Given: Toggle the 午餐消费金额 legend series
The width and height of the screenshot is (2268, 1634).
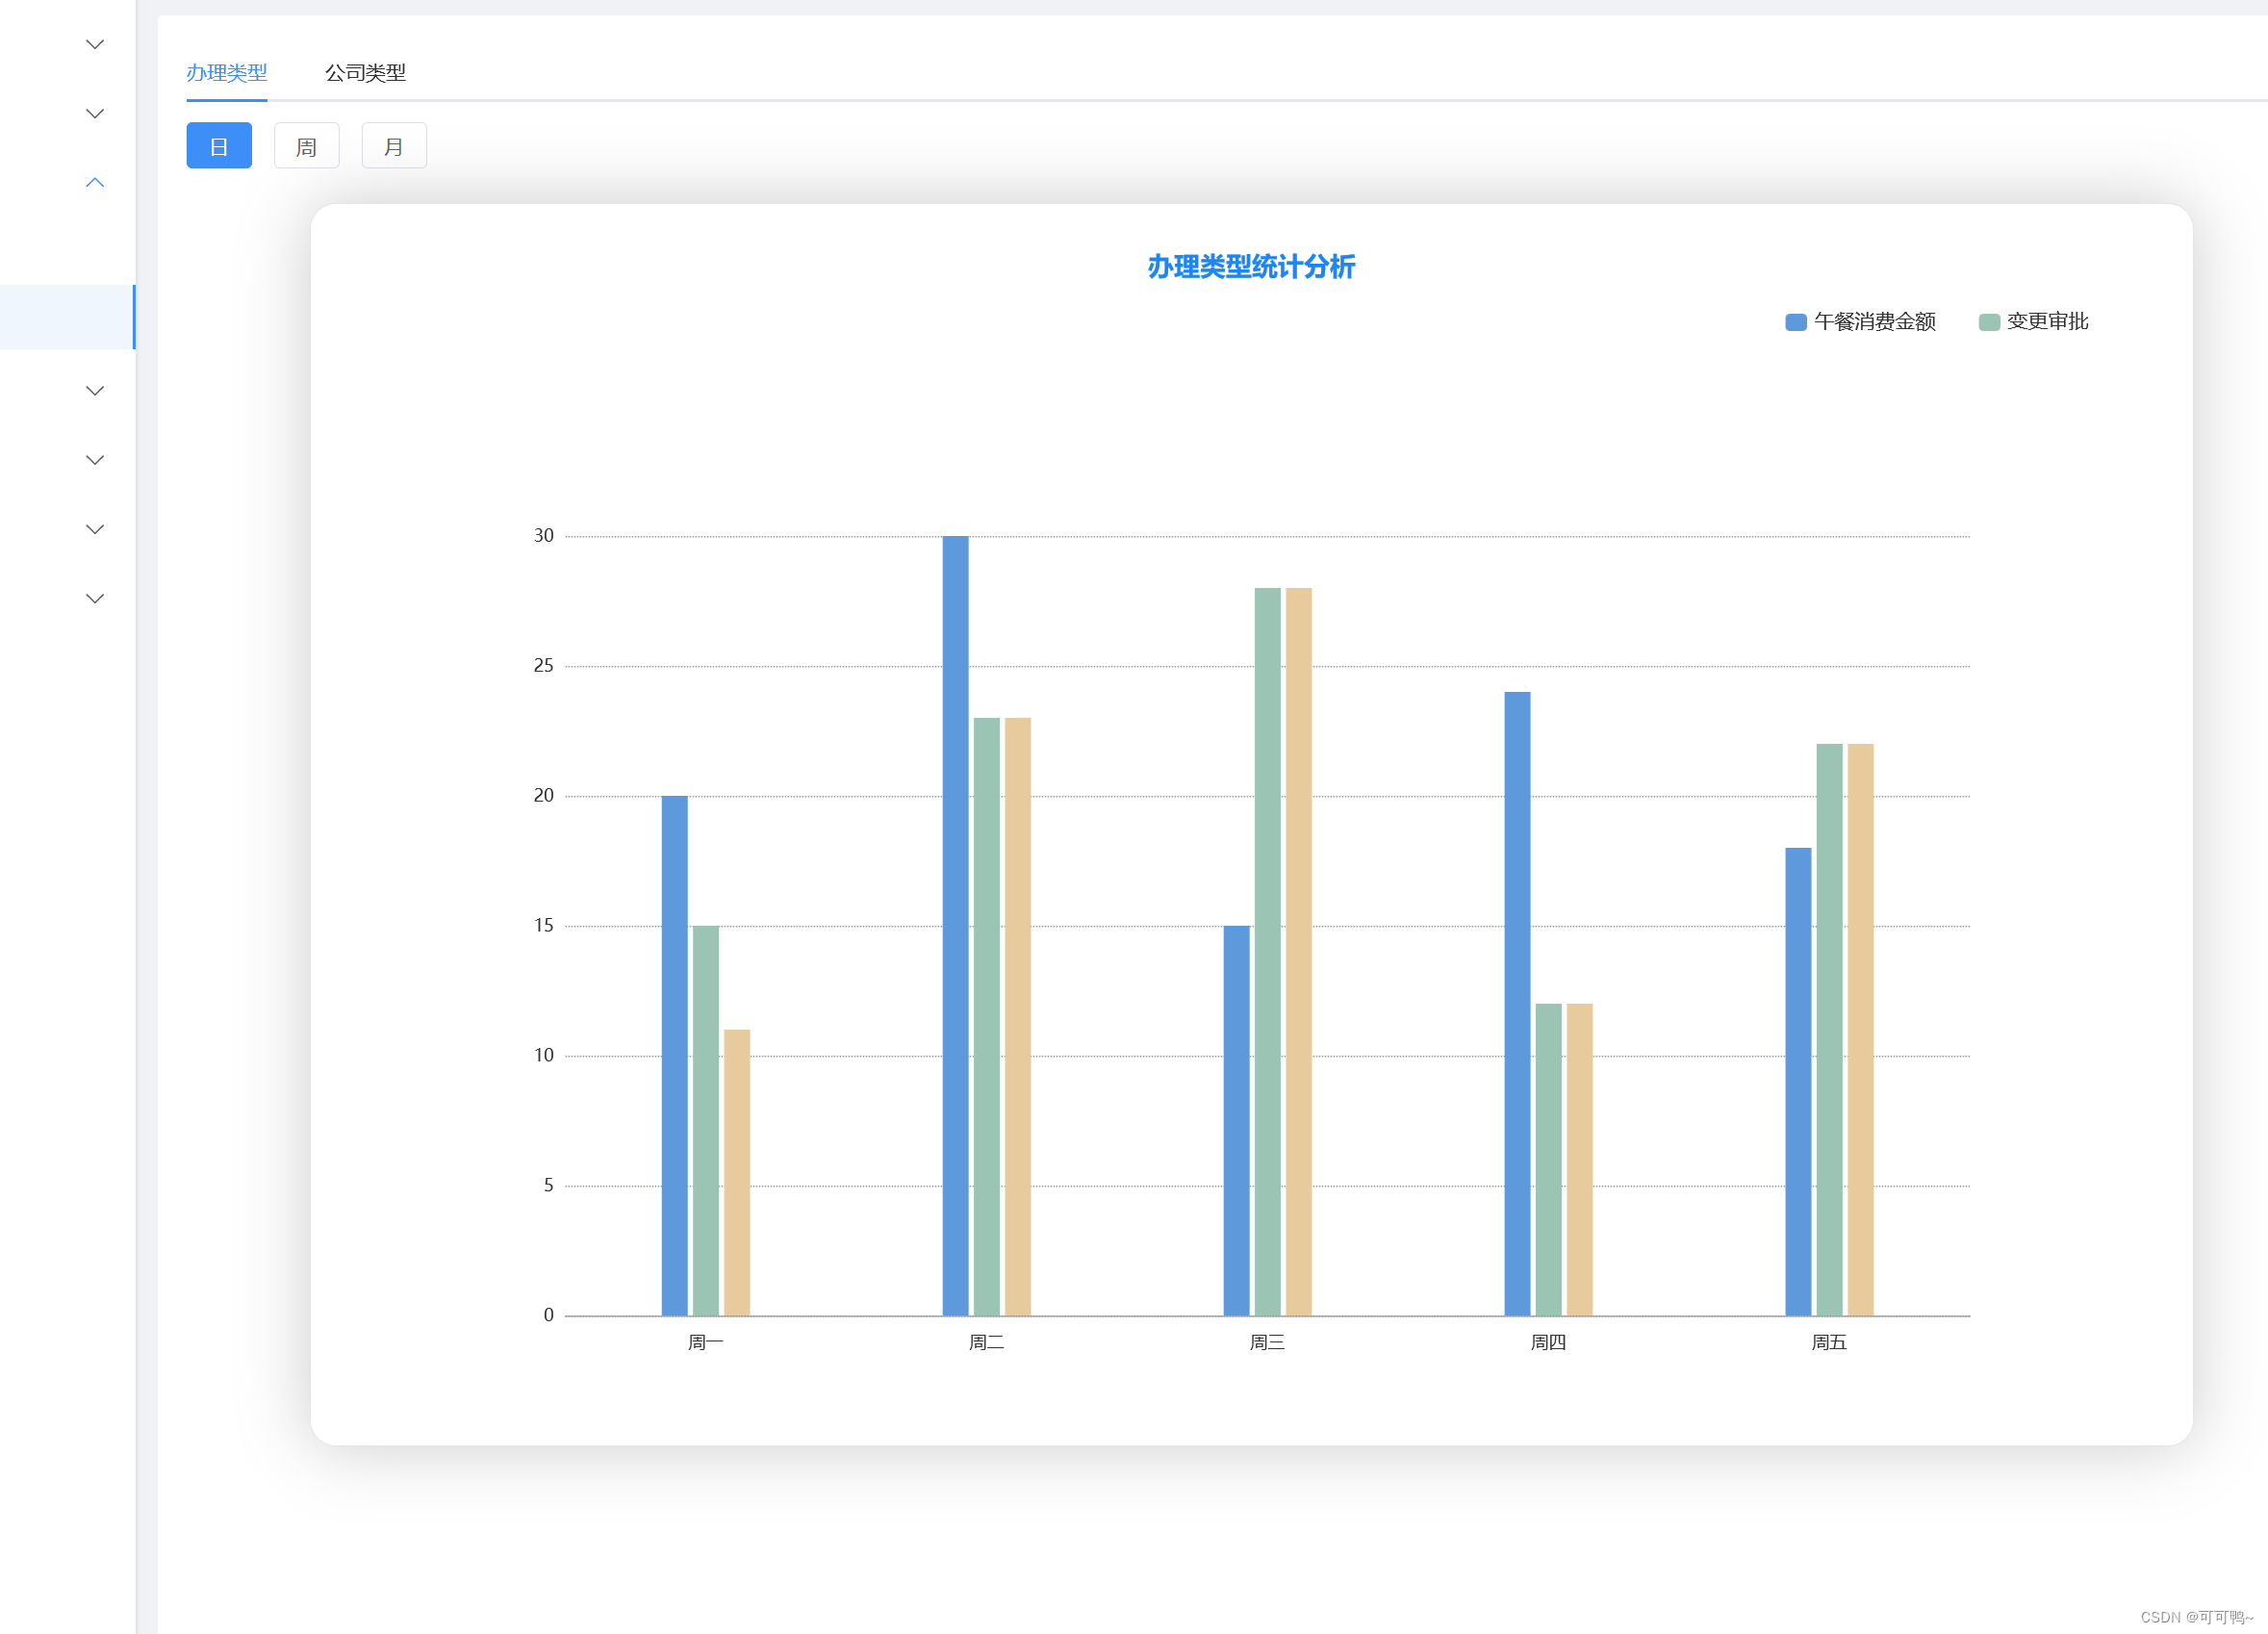Looking at the screenshot, I should tap(1860, 322).
